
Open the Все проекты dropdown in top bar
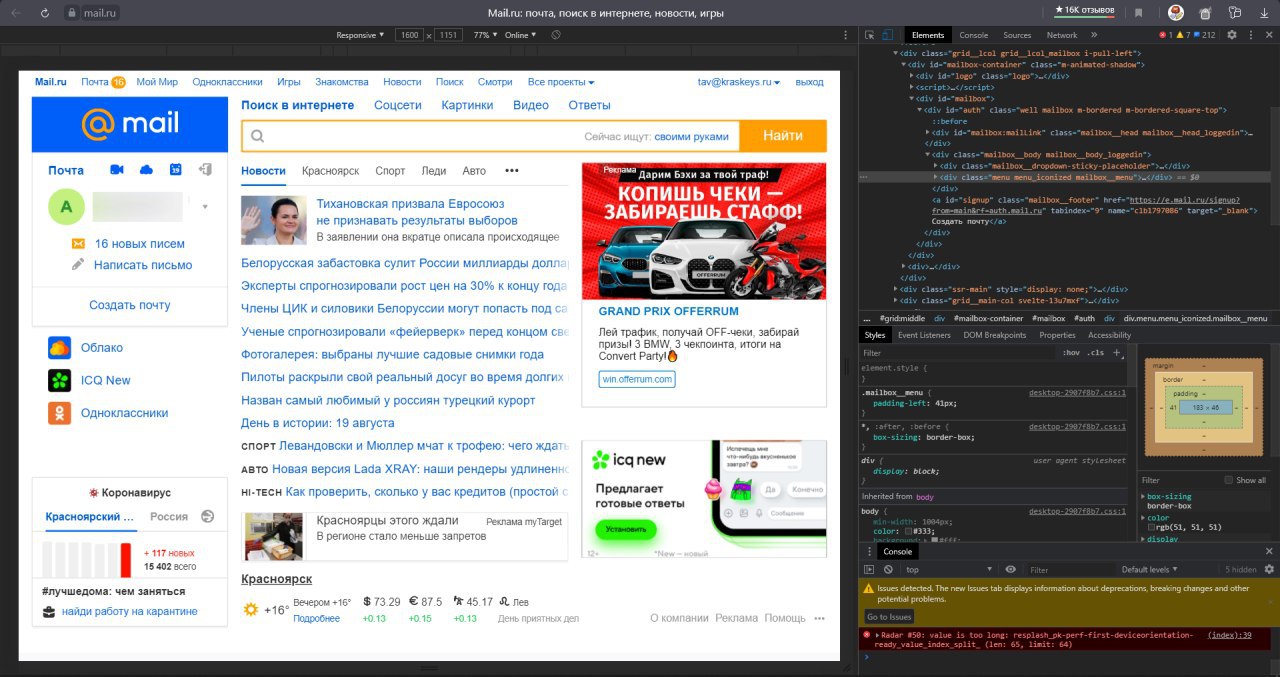561,82
